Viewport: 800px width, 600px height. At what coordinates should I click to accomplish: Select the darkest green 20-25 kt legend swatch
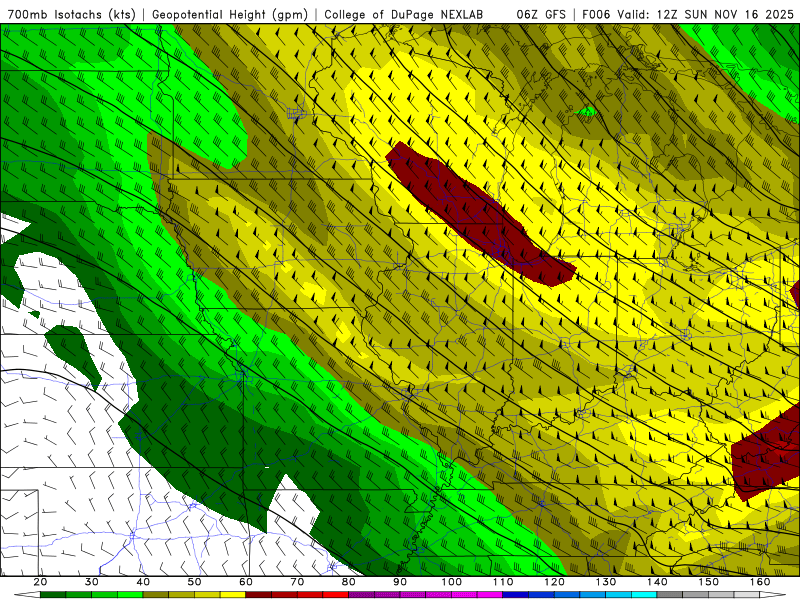(x=53, y=595)
